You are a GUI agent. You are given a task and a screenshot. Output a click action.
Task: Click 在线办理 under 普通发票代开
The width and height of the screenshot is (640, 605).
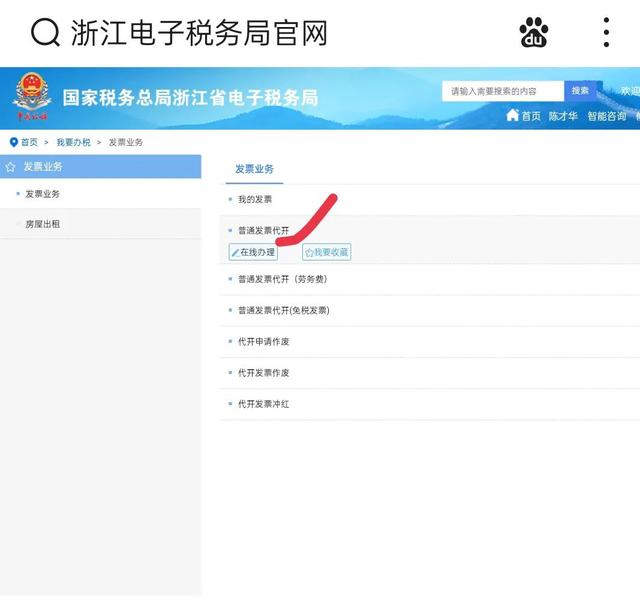click(253, 253)
